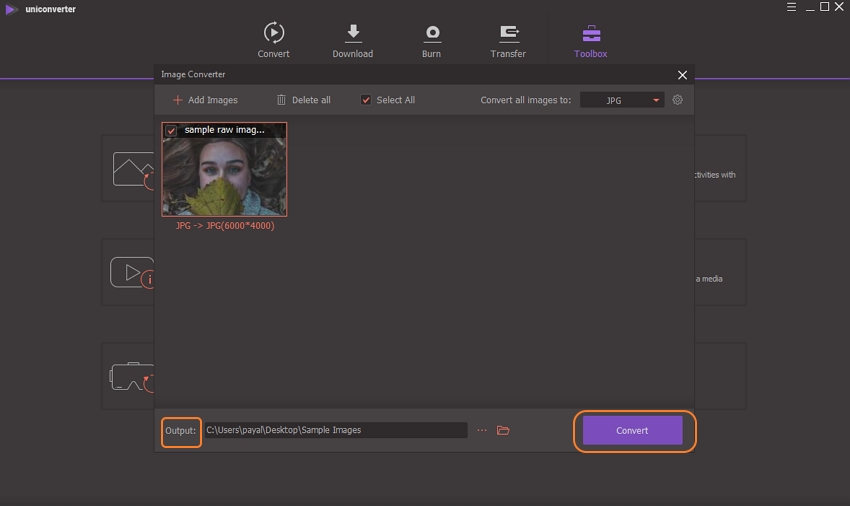Close the Image Converter dialog
850x506 pixels.
click(682, 75)
